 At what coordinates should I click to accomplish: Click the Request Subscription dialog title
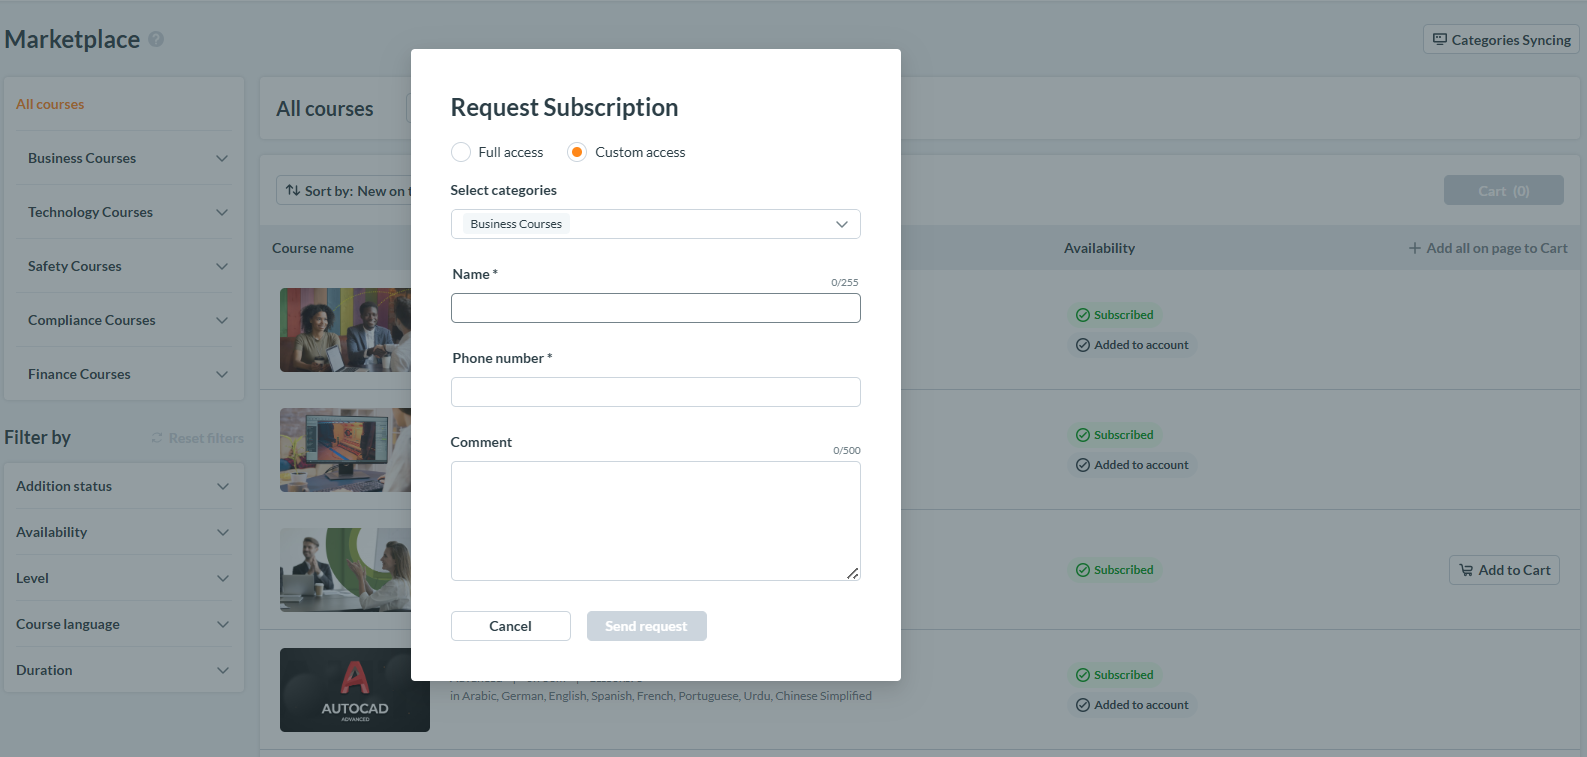click(564, 107)
